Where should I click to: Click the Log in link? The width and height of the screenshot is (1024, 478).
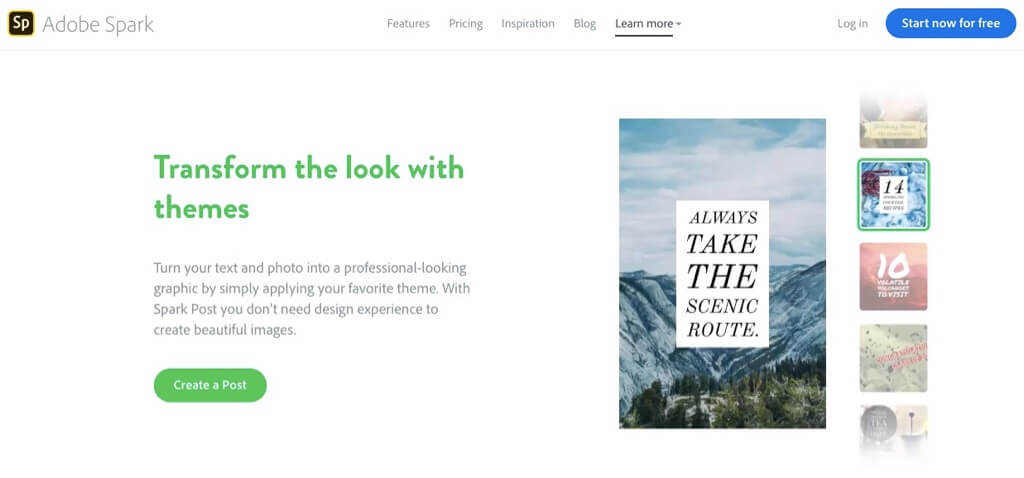(x=852, y=23)
